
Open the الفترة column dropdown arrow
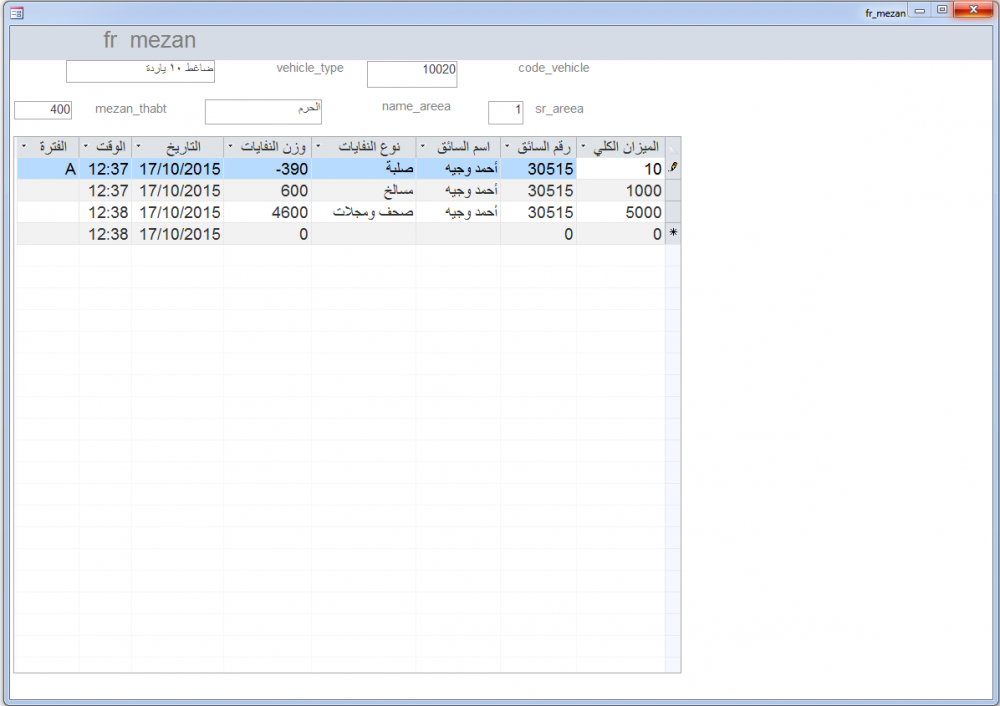click(24, 146)
